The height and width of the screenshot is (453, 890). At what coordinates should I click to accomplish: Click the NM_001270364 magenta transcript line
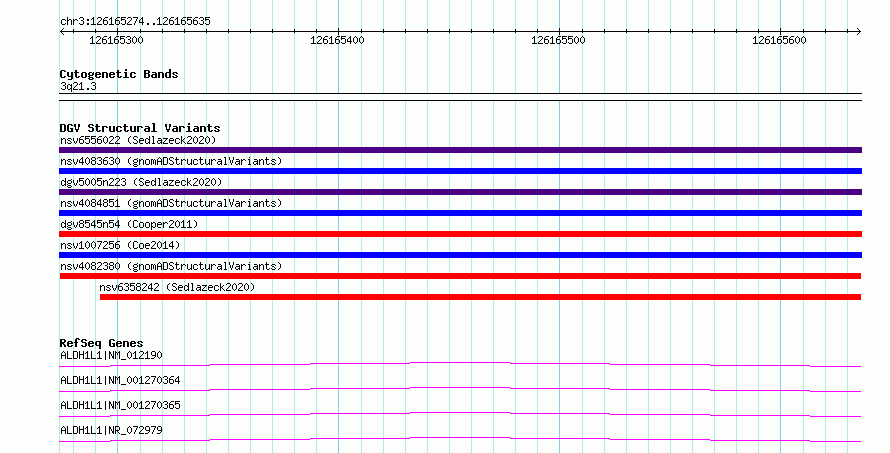(x=460, y=389)
